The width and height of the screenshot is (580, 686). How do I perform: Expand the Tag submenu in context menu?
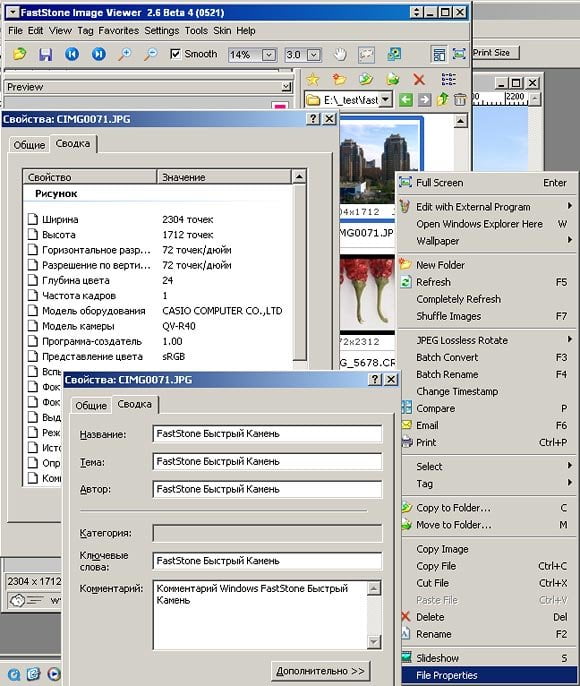click(x=570, y=483)
